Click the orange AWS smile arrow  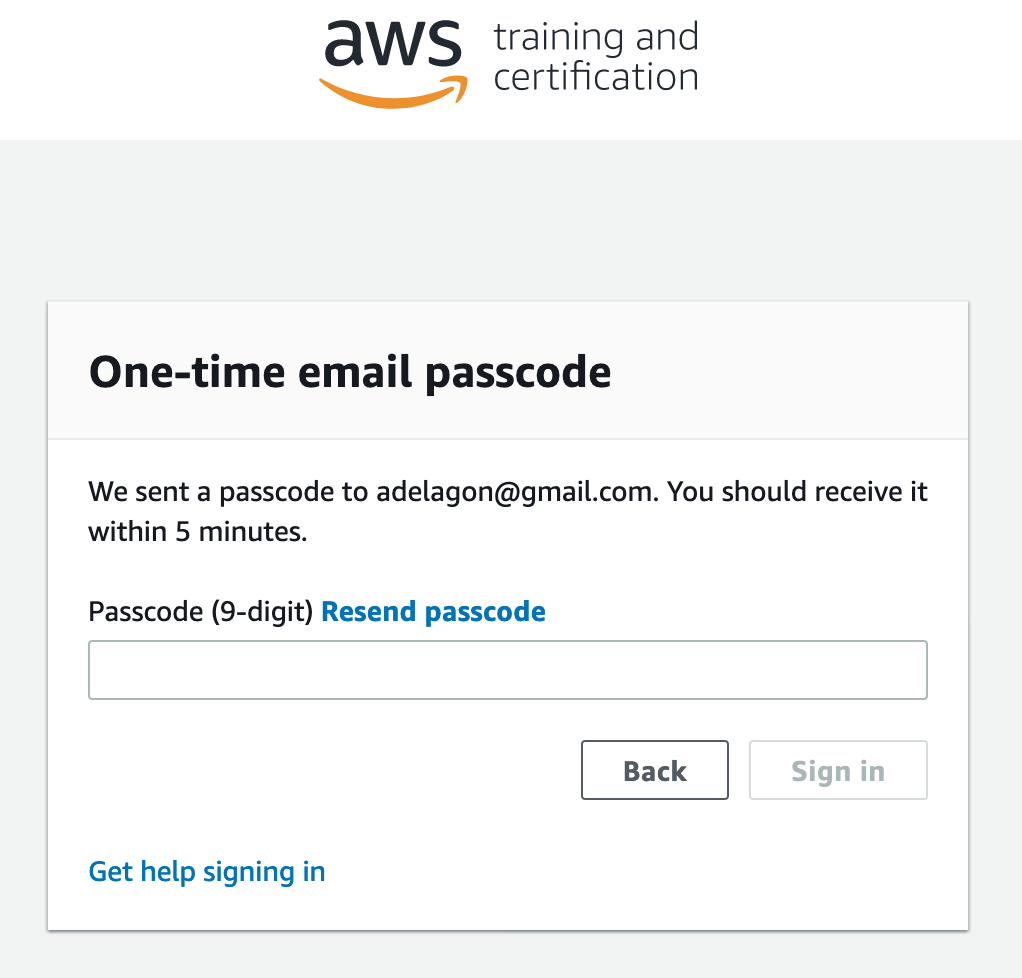pyautogui.click(x=393, y=93)
